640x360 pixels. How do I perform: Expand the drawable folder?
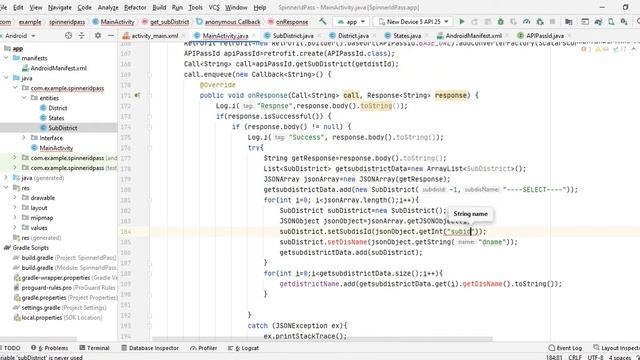click(15, 198)
